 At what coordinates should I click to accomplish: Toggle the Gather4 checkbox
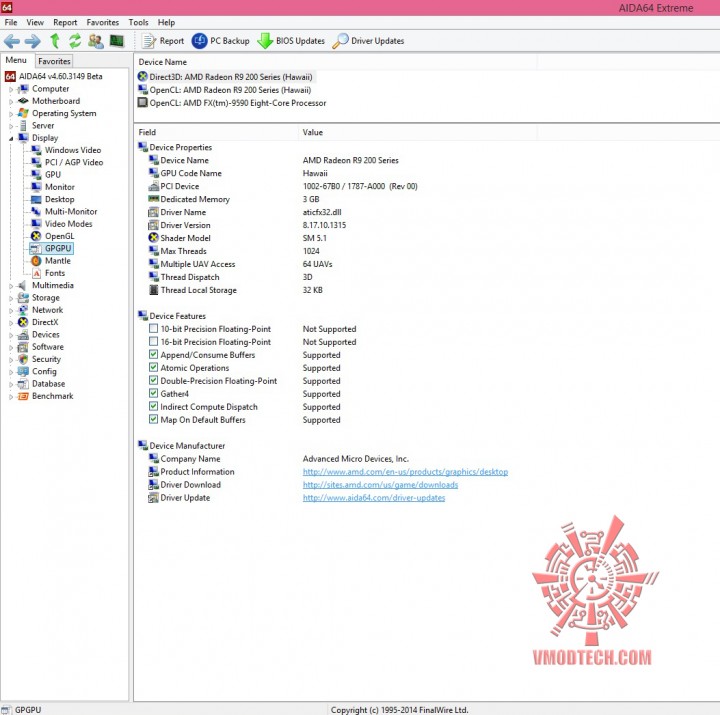[x=153, y=393]
